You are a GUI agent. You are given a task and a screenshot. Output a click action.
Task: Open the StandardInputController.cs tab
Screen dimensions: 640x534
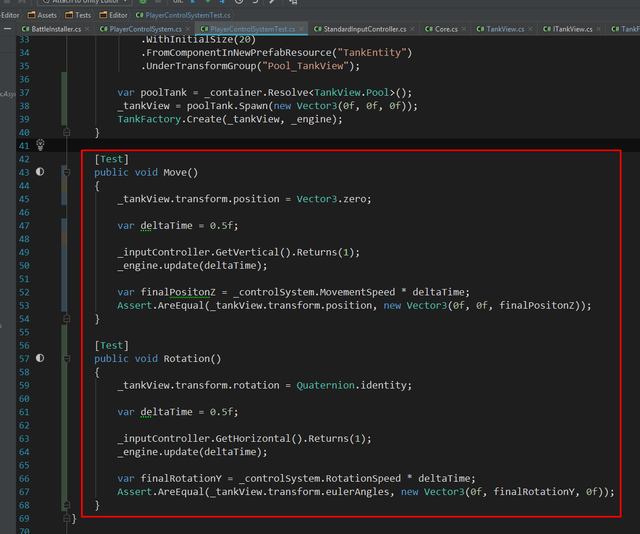click(x=365, y=29)
